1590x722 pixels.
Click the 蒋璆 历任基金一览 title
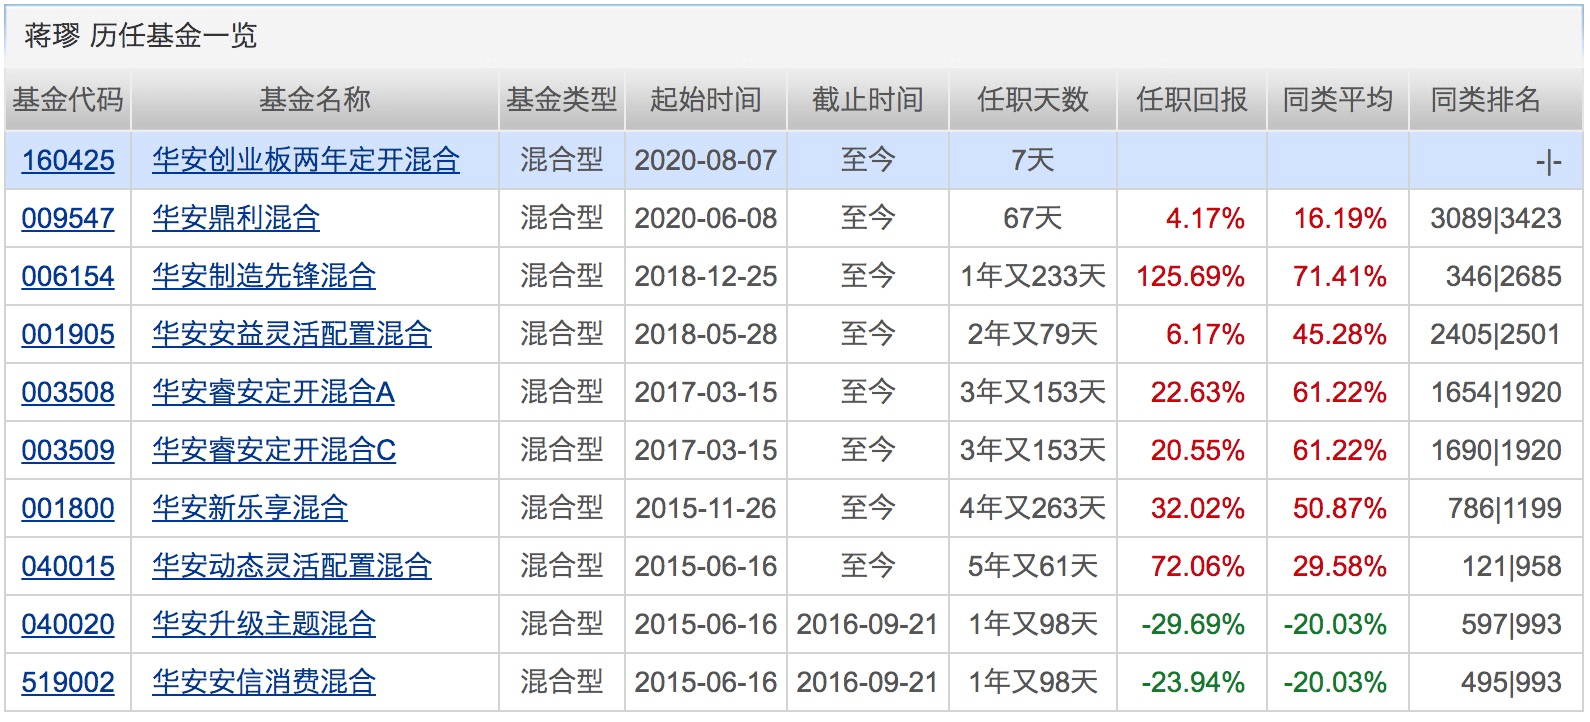[141, 36]
